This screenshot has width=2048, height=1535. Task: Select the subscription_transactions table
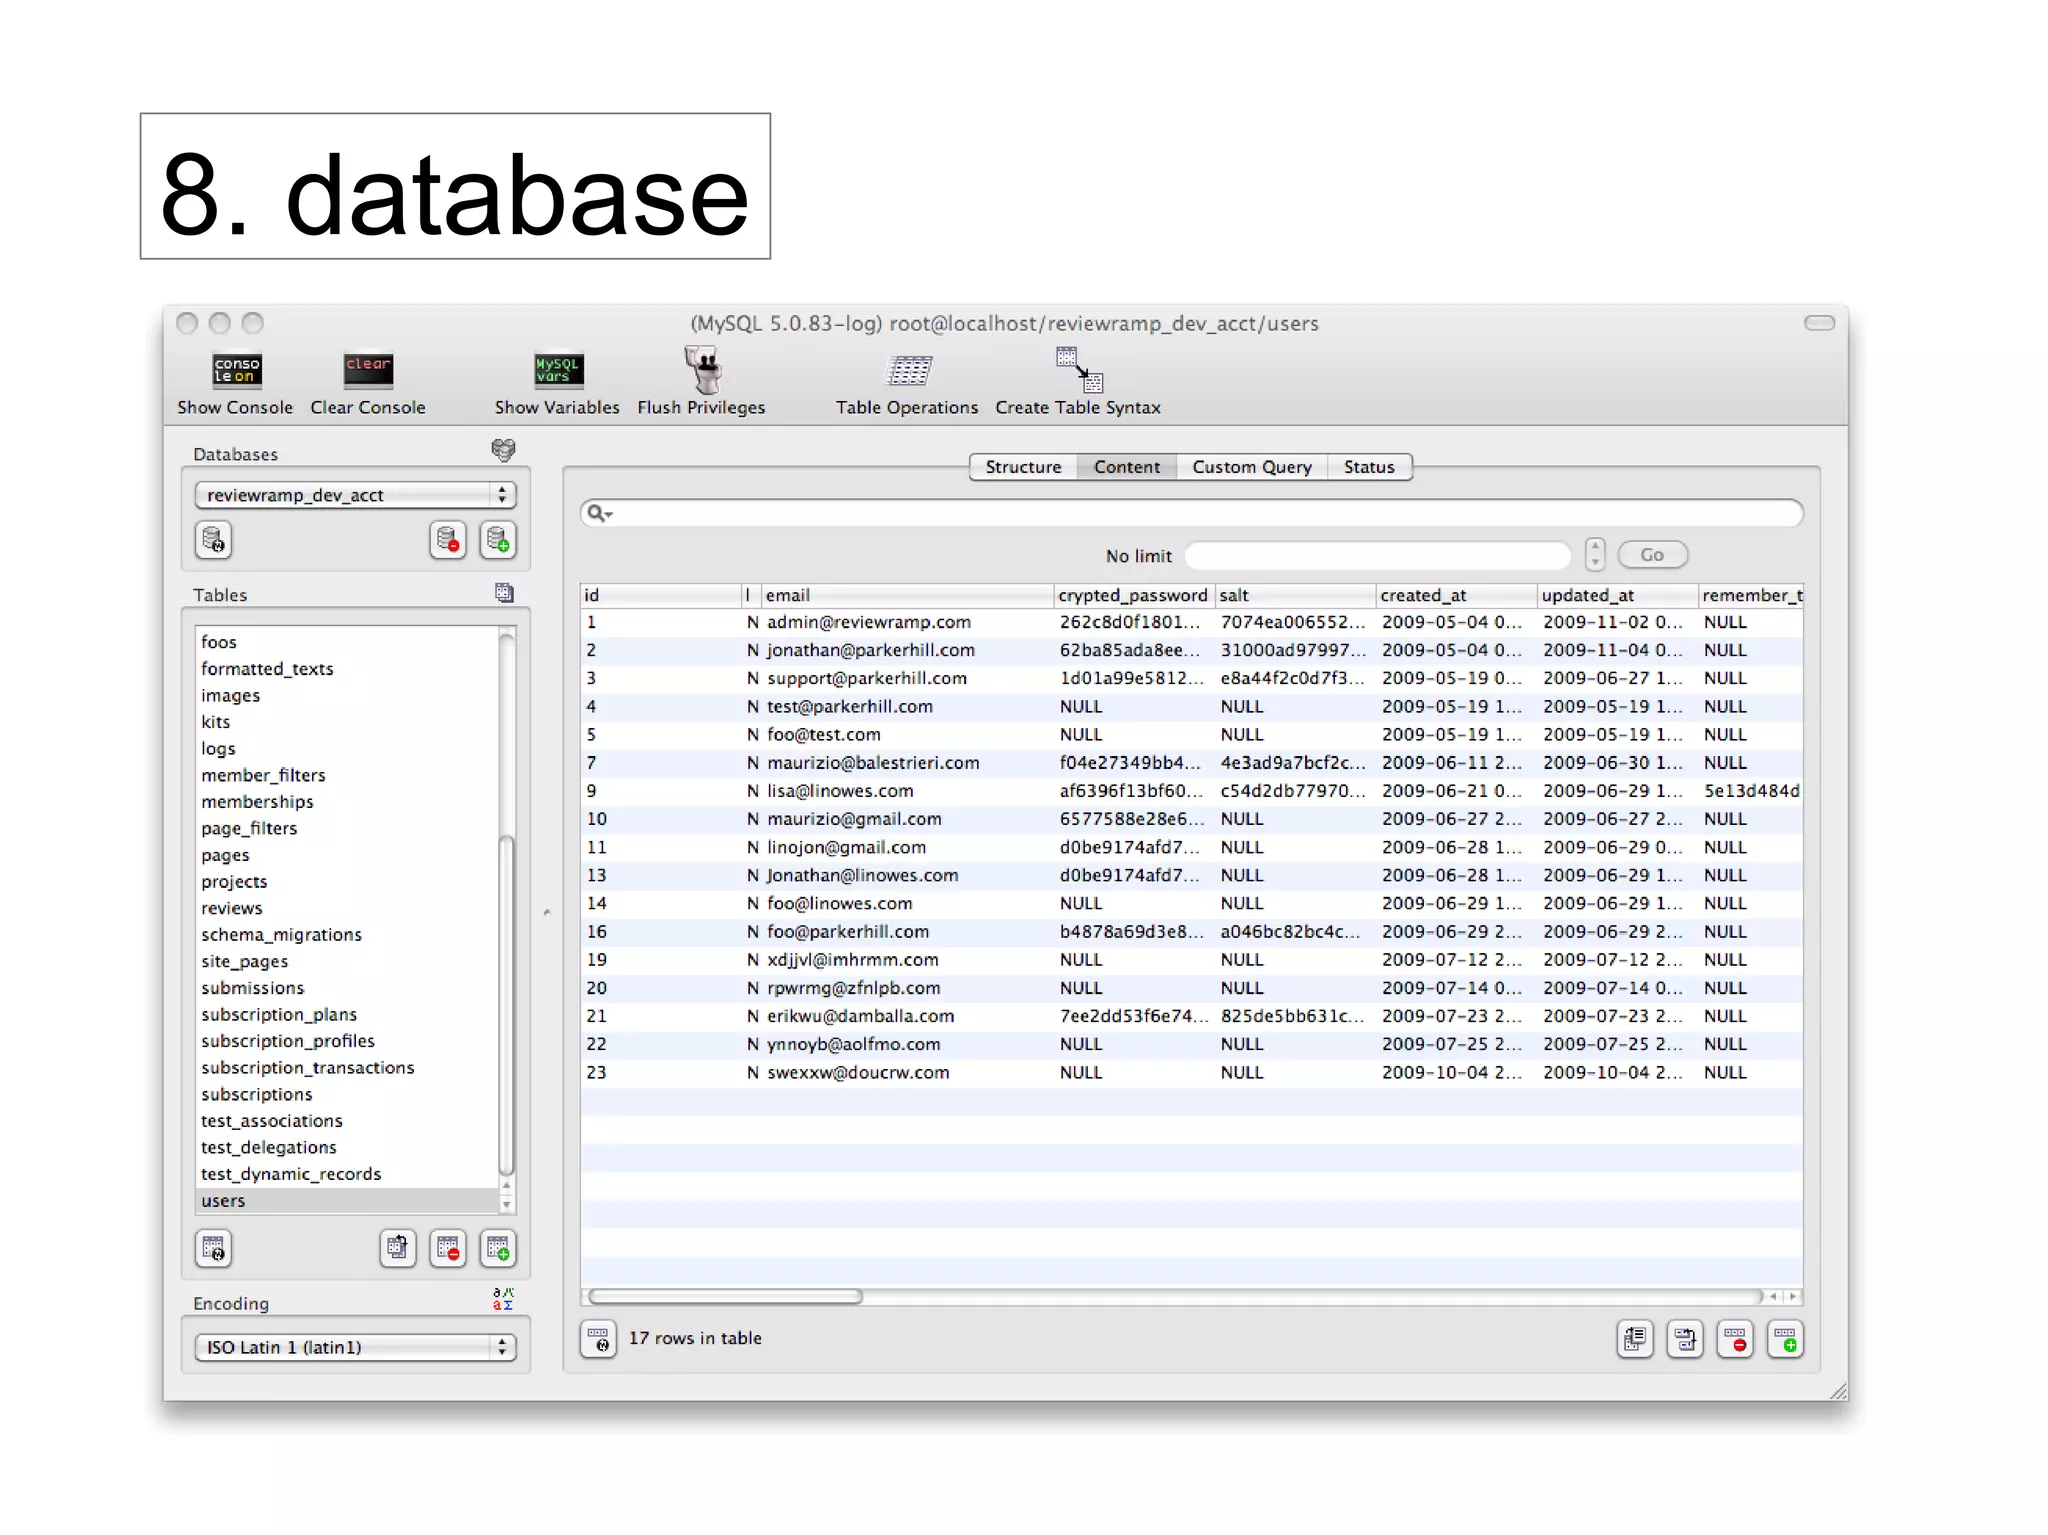(x=347, y=1067)
